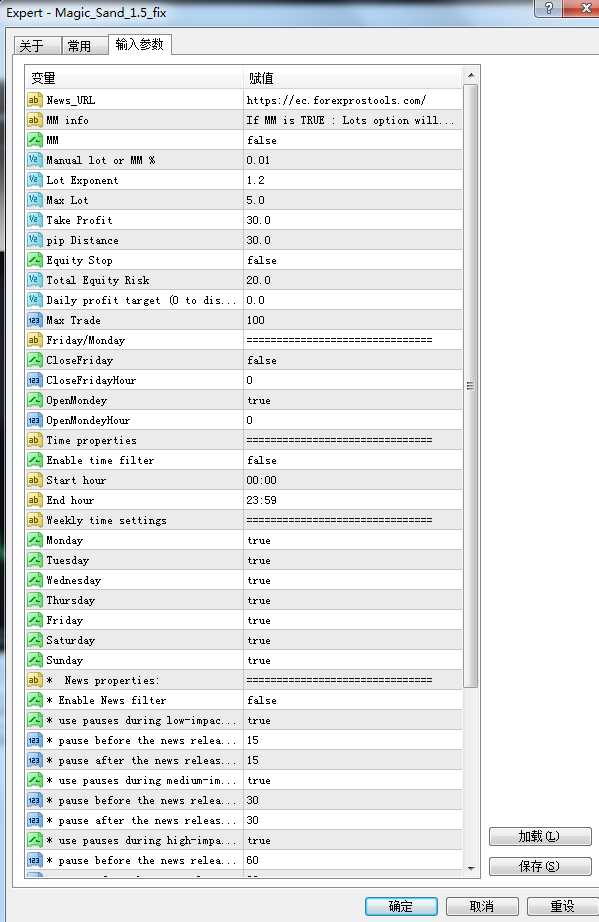This screenshot has height=922, width=599.
Task: Select the Enable time filter false value
Action: [x=353, y=460]
